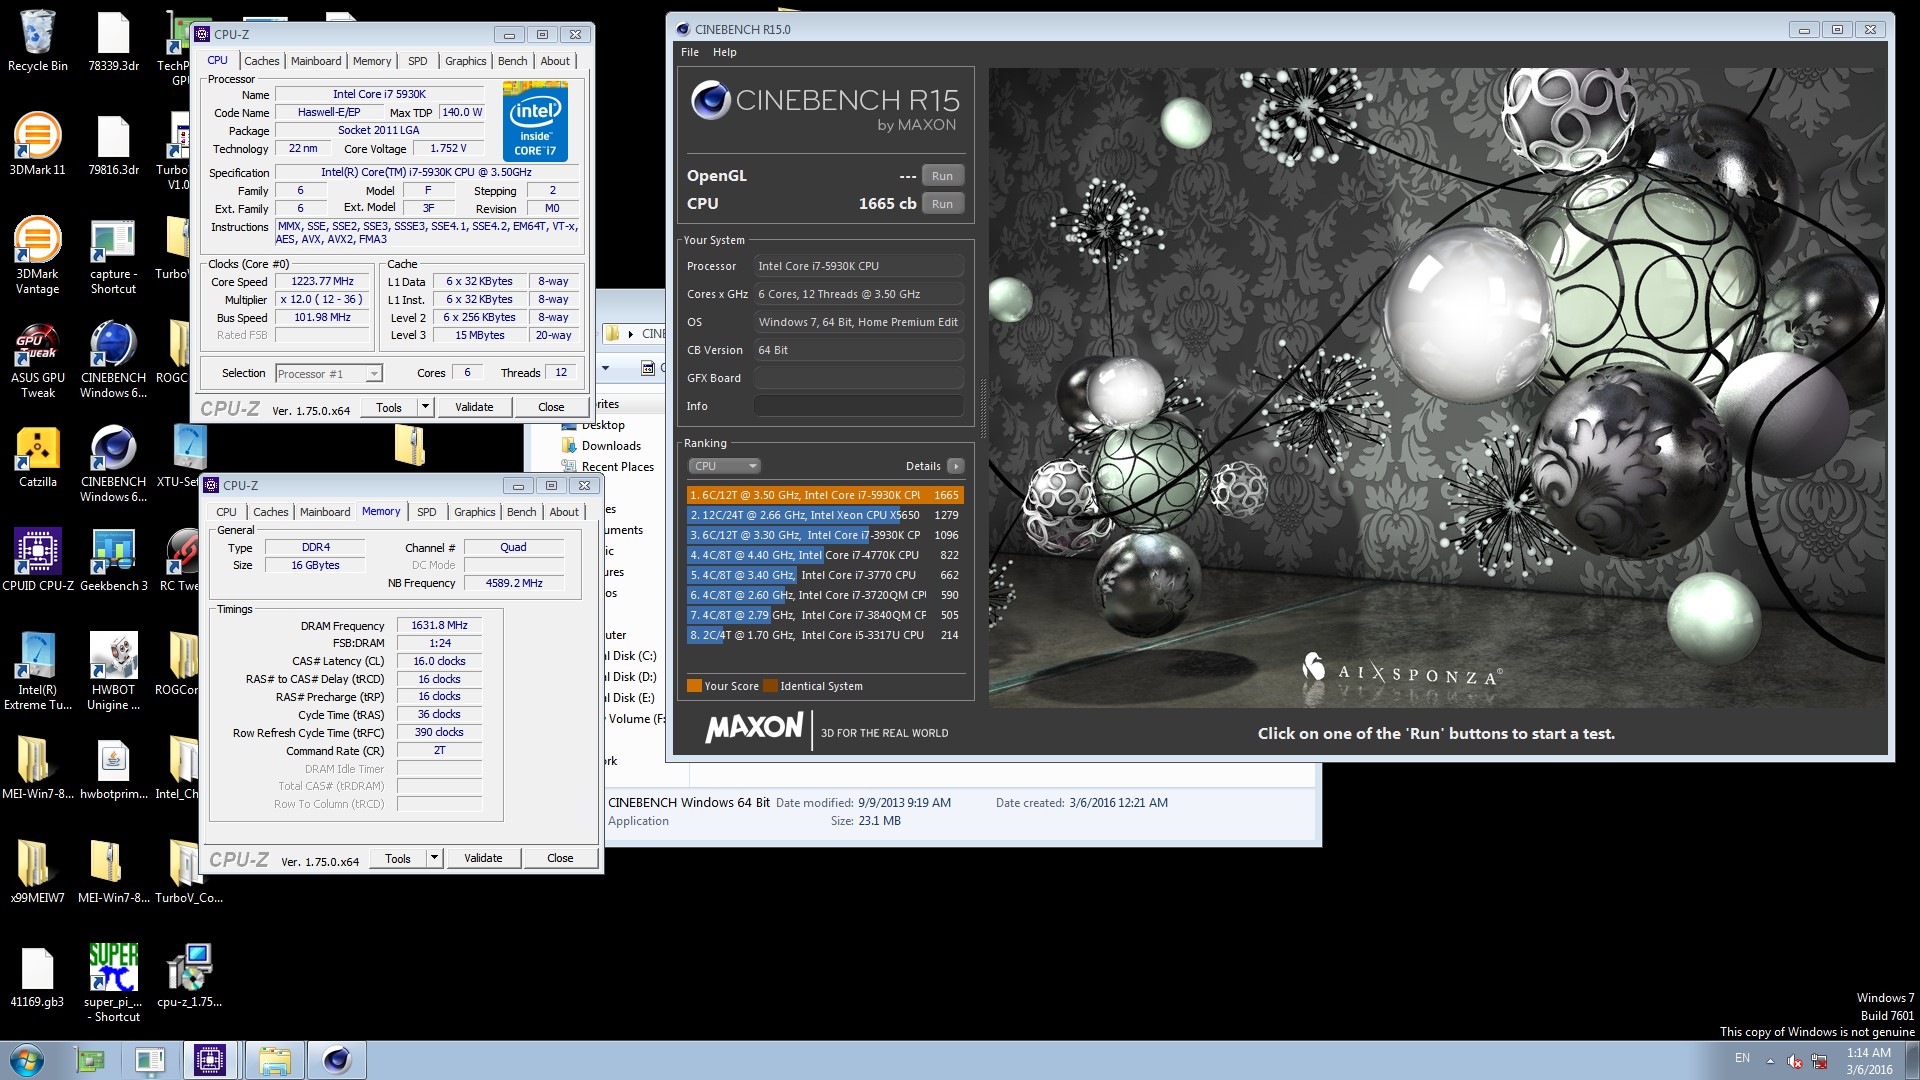Open the CPU ranking dropdown in Cinebench

pos(724,466)
